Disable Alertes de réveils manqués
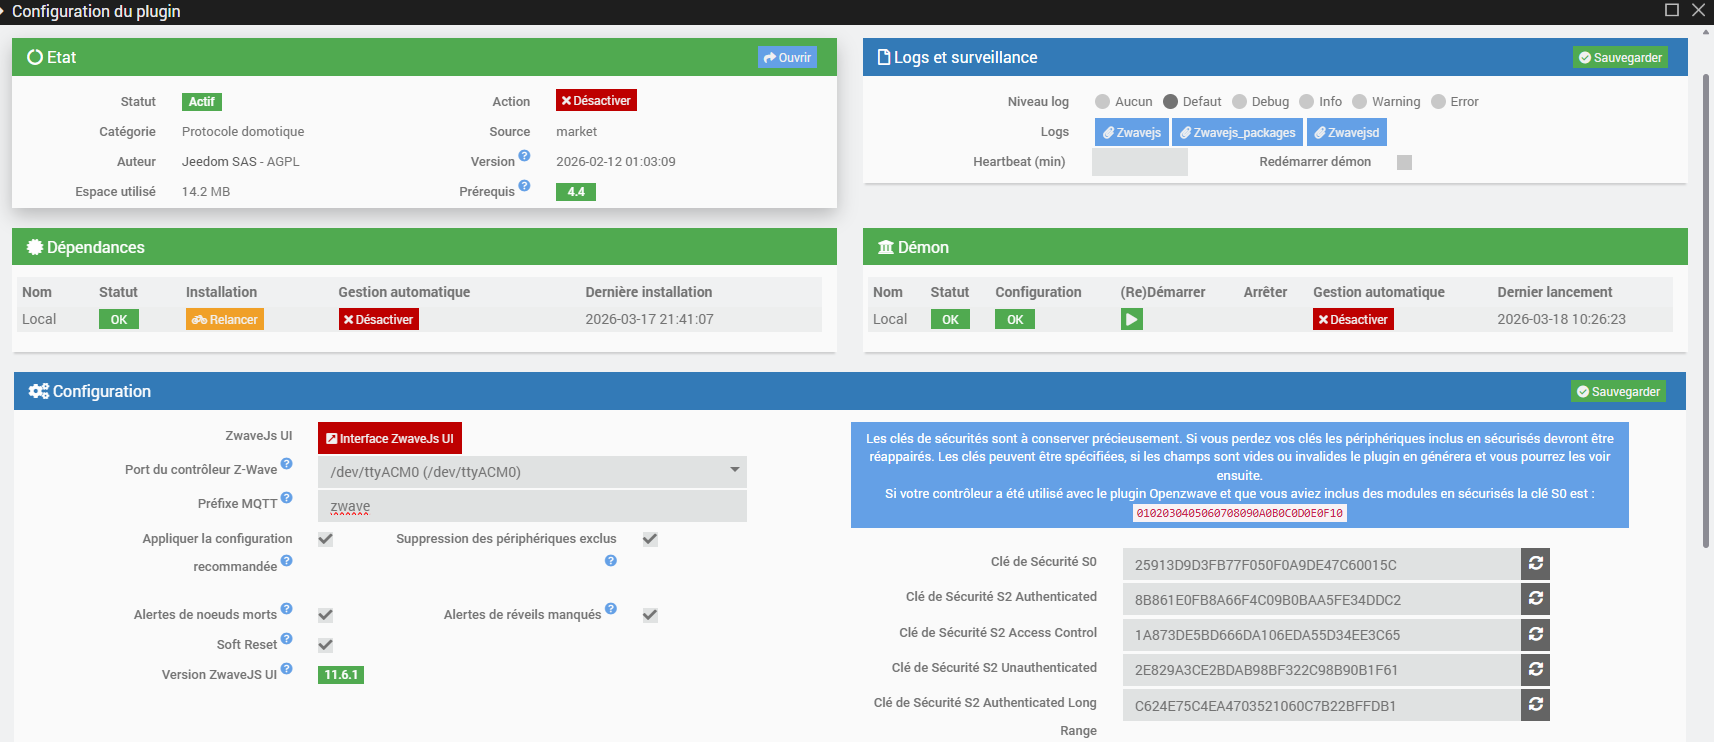 (x=650, y=615)
